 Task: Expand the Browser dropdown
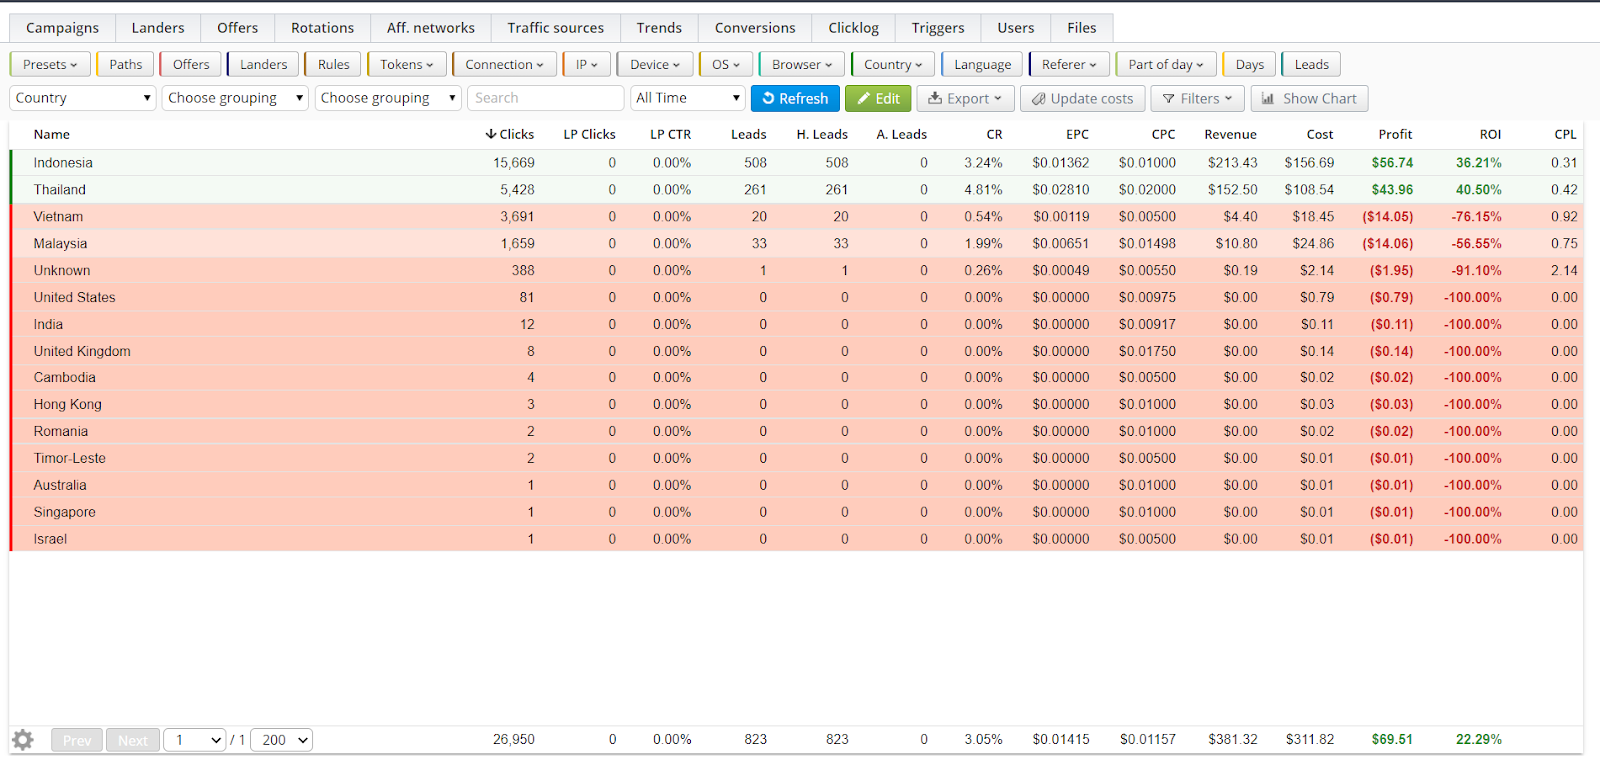click(x=802, y=65)
